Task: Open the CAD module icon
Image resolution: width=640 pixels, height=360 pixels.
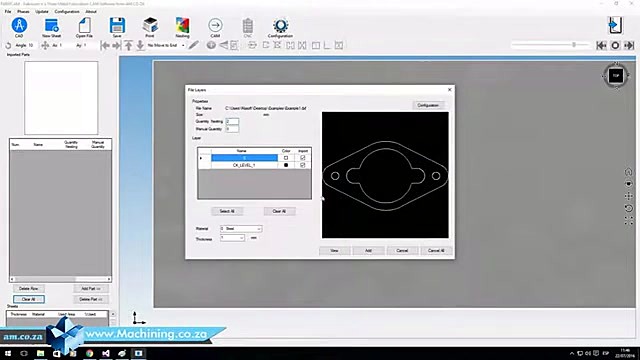Action: click(x=19, y=25)
